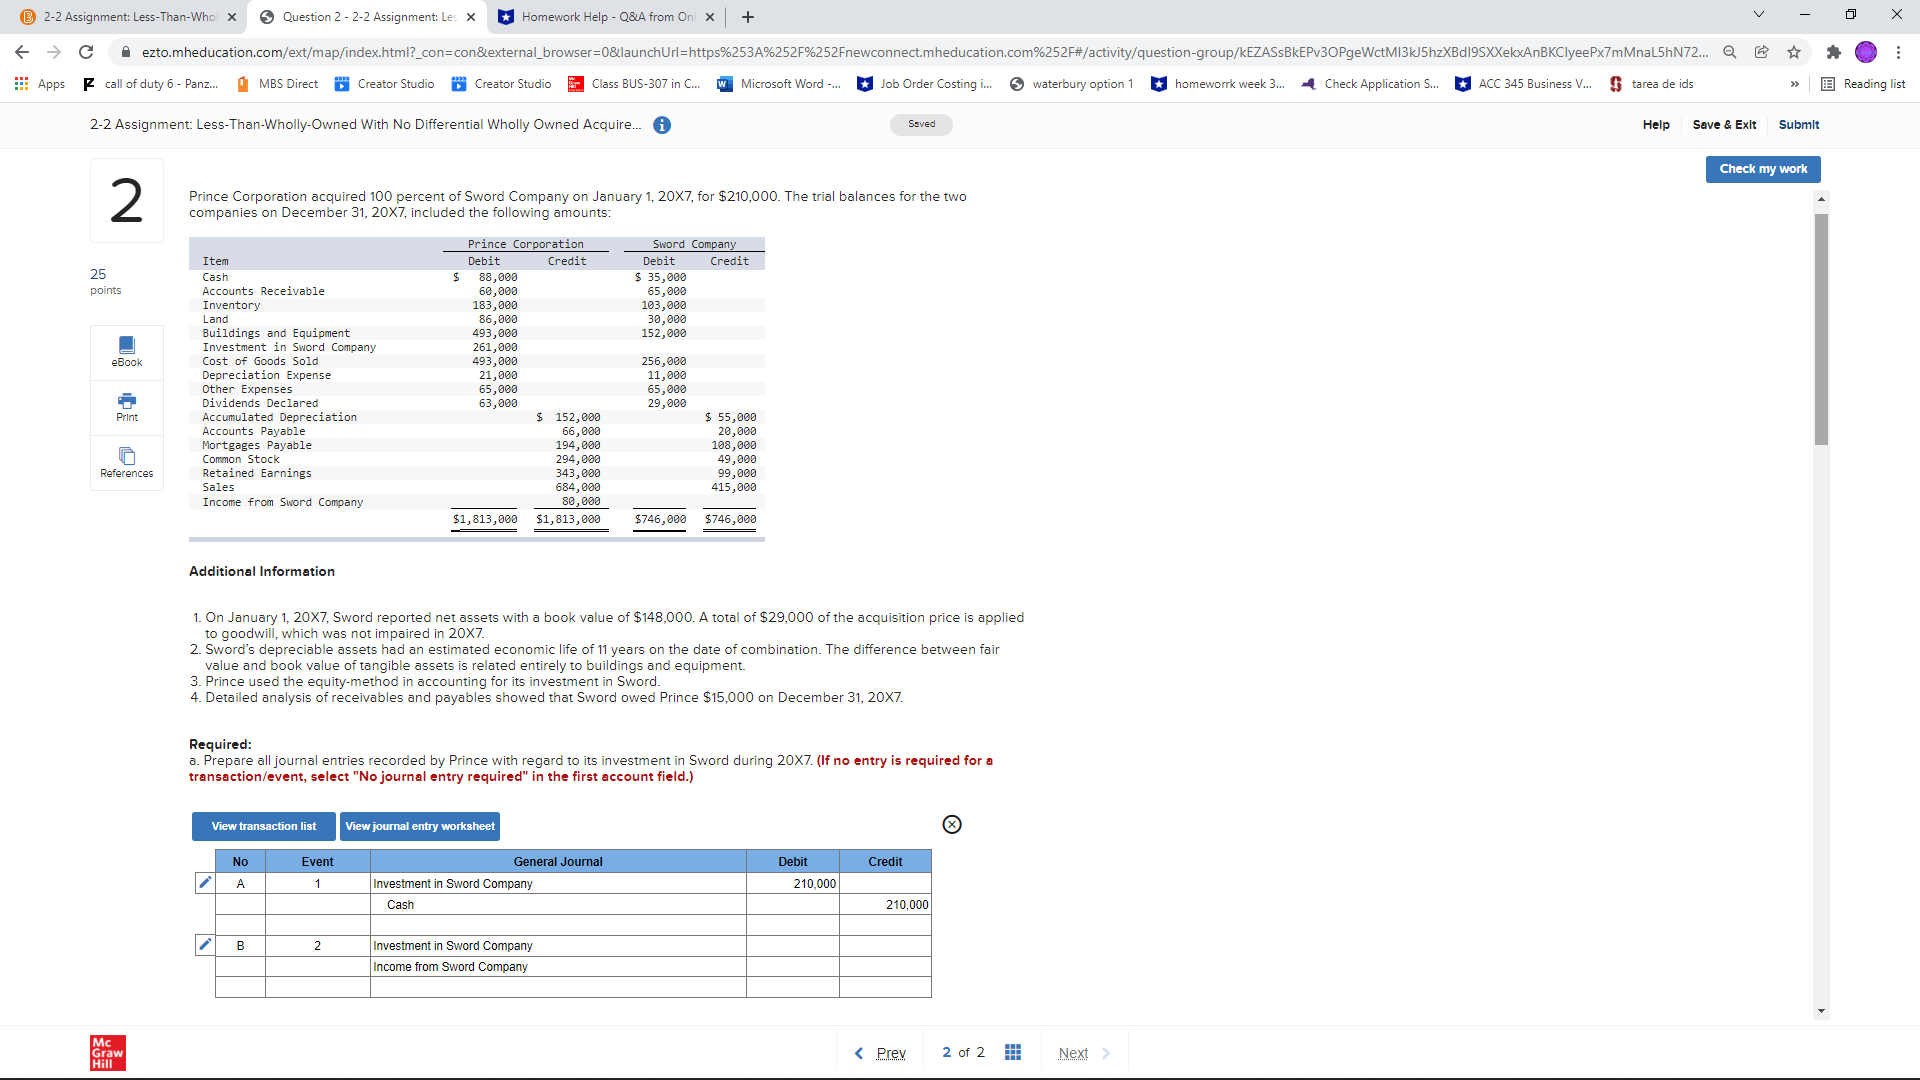Expand hidden bookmarks chevron
The width and height of the screenshot is (1920, 1080).
tap(1794, 84)
